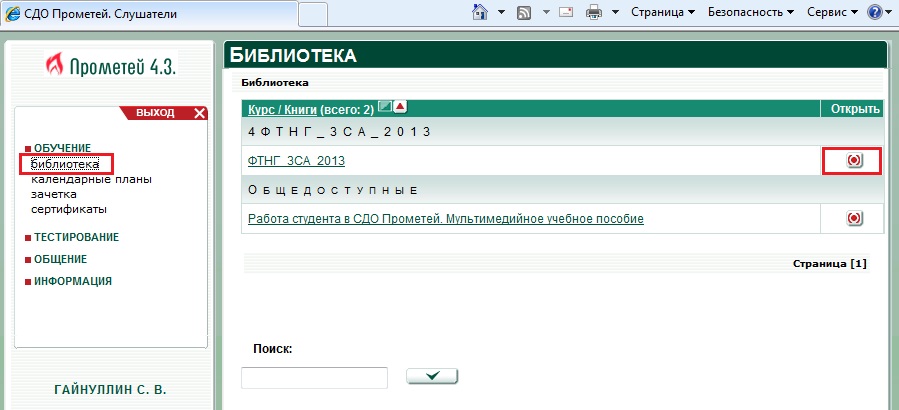Expand the print options dropdown arrow
The height and width of the screenshot is (410, 899).
615,13
